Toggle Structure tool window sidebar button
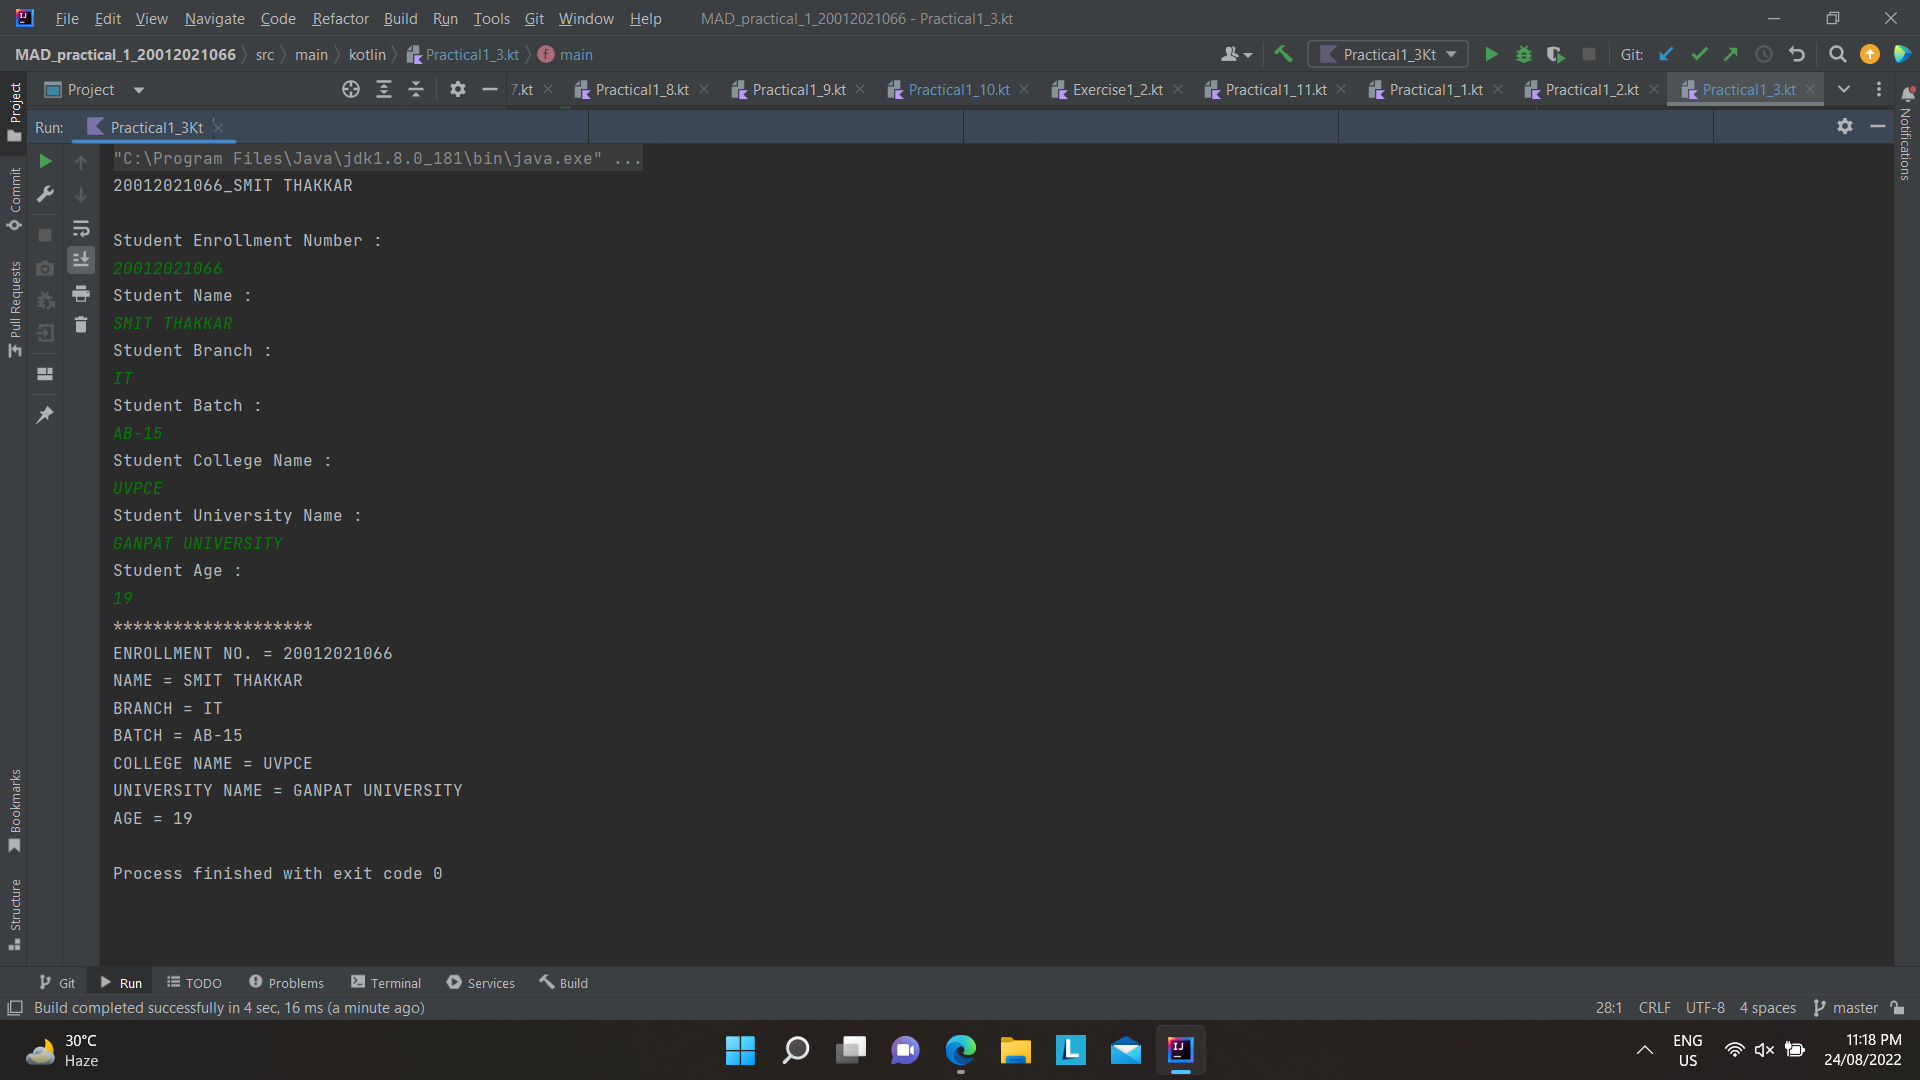The width and height of the screenshot is (1920, 1080). [x=14, y=914]
